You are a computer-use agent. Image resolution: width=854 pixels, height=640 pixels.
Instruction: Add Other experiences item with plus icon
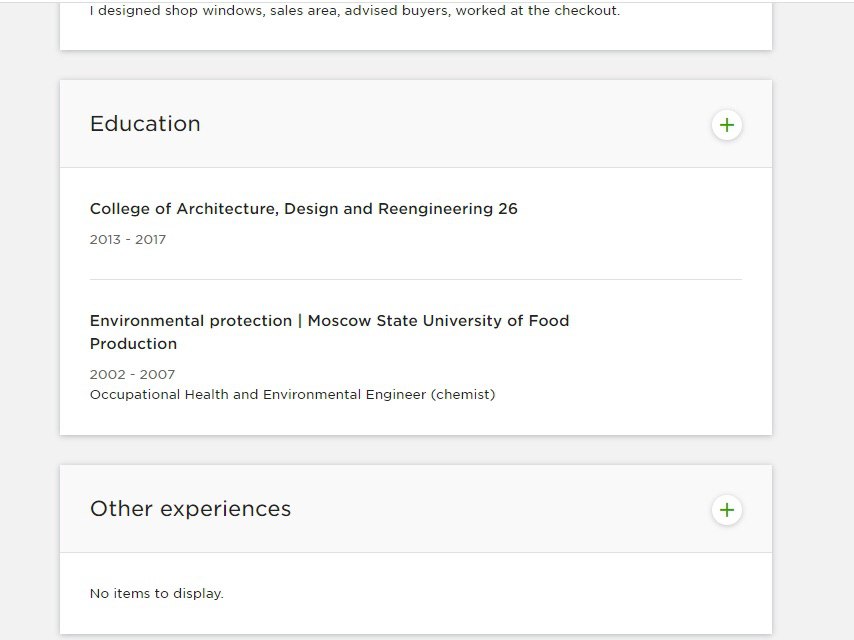pos(727,510)
